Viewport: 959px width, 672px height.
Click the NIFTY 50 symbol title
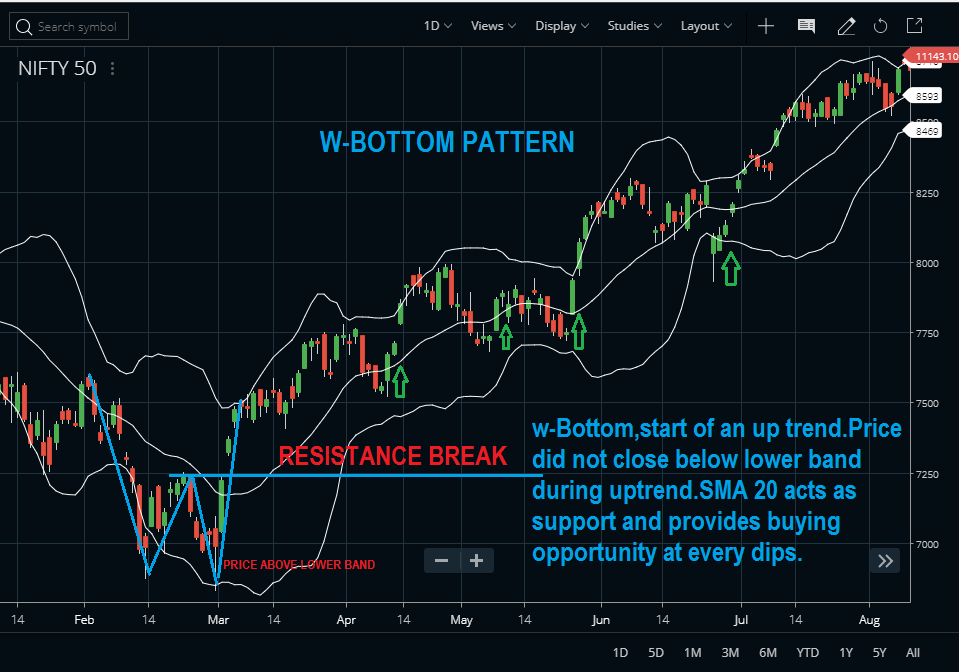[x=57, y=68]
